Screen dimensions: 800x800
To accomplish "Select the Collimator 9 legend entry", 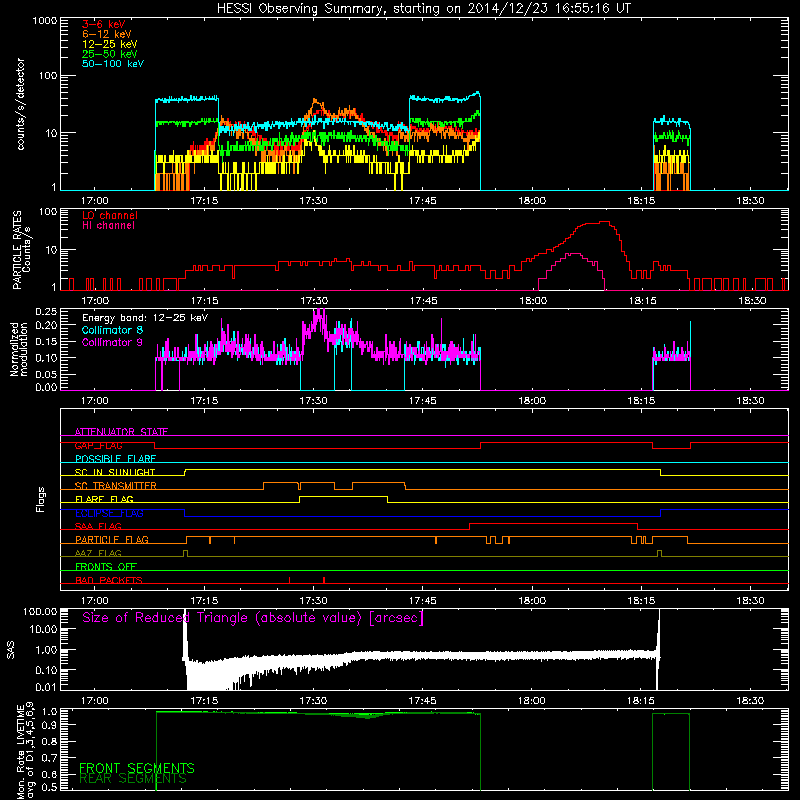I will tap(112, 342).
